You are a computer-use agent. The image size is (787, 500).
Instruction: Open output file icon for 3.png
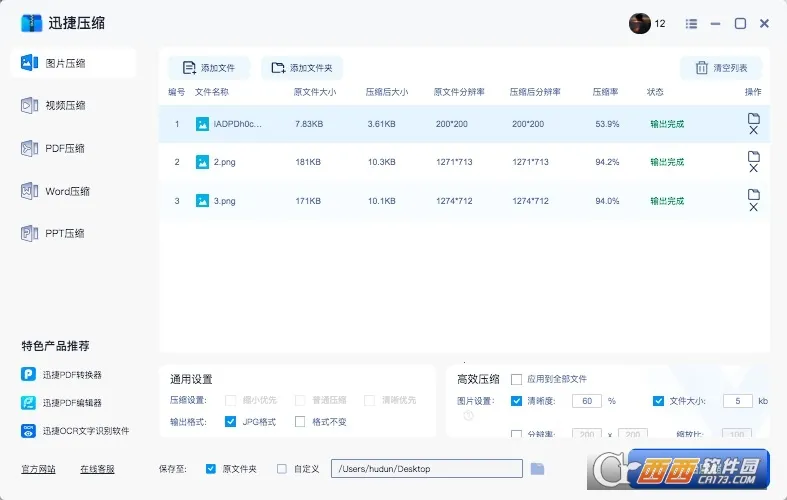(753, 194)
